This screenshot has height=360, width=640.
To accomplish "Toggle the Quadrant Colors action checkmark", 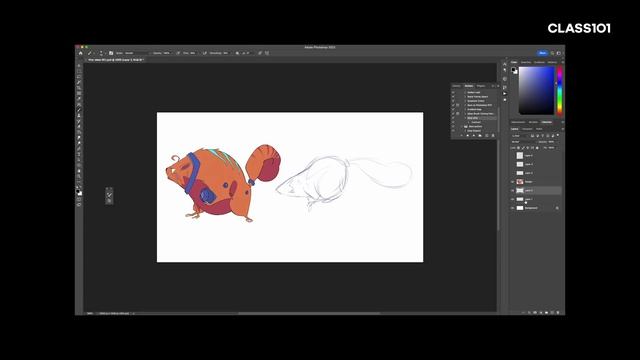I will click(x=453, y=101).
